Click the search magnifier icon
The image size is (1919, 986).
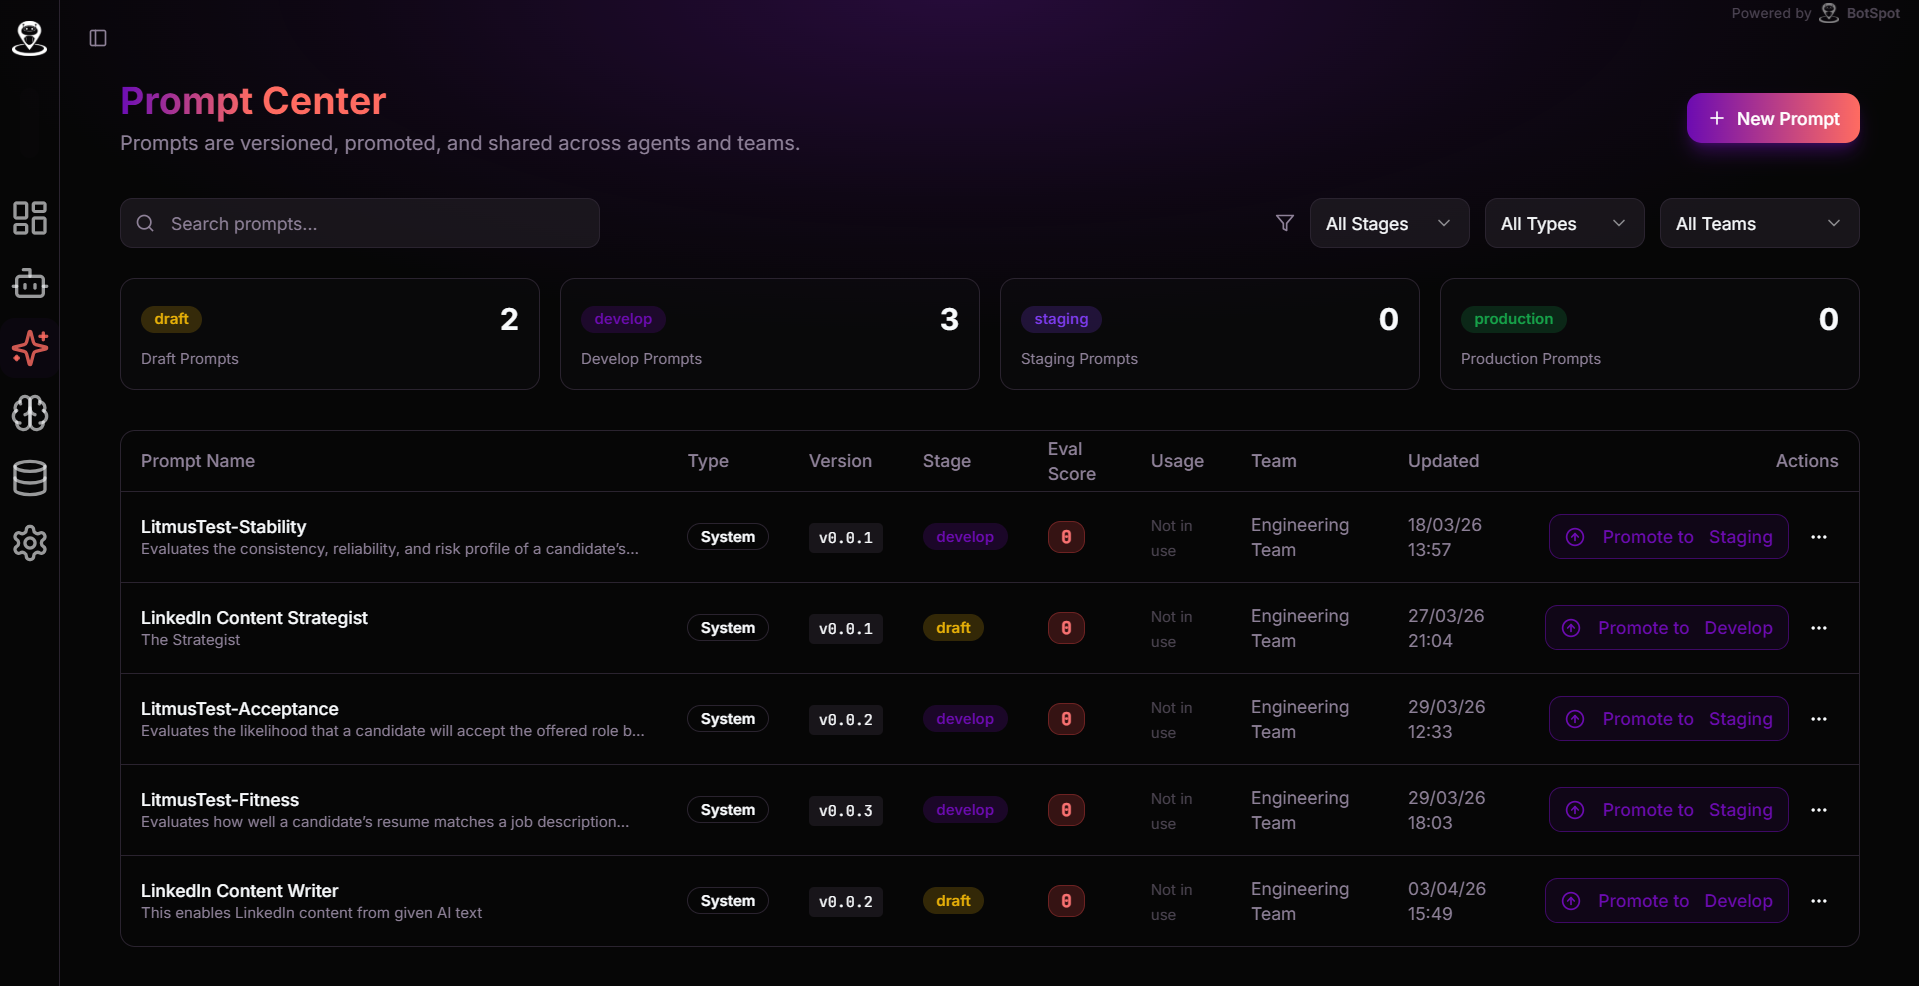tap(145, 223)
